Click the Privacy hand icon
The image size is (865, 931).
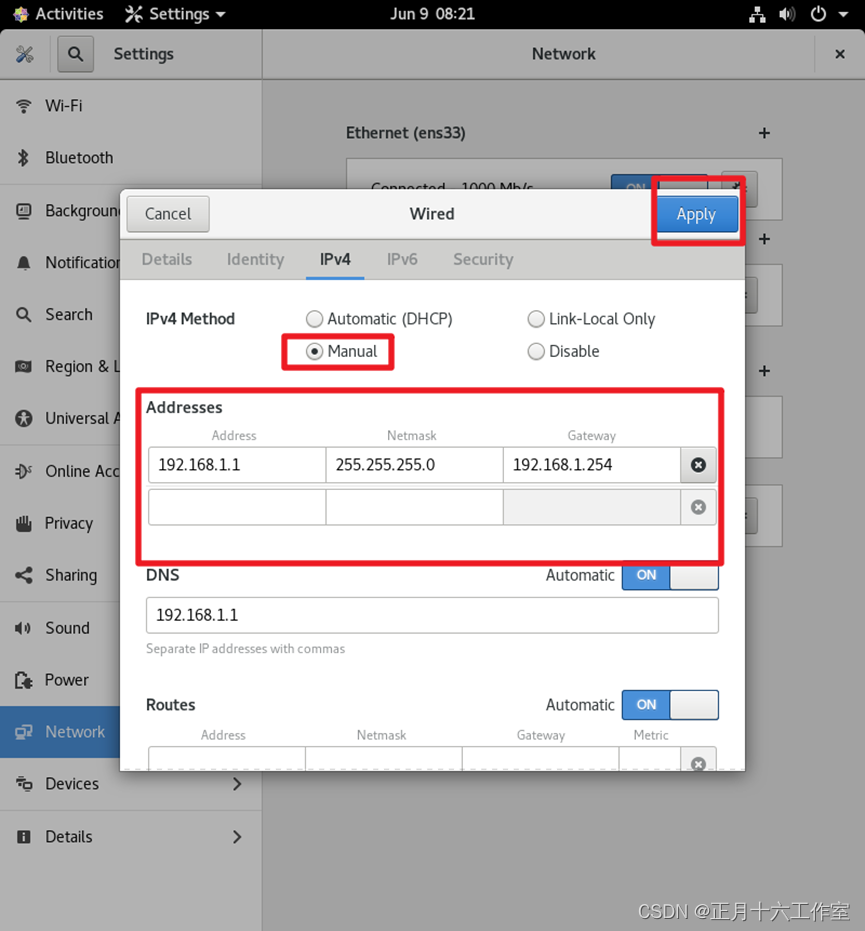tap(24, 523)
